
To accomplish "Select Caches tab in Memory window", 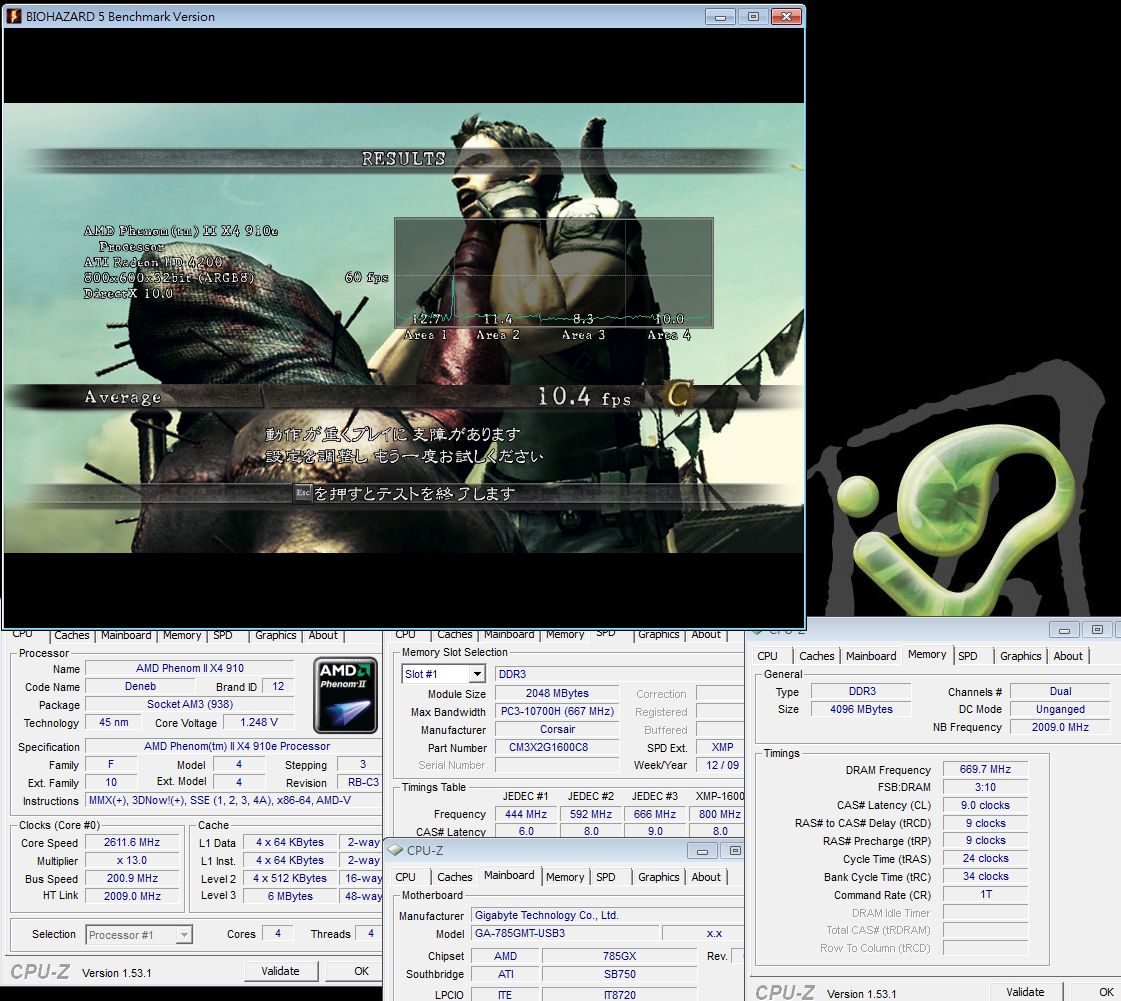I will click(x=816, y=656).
